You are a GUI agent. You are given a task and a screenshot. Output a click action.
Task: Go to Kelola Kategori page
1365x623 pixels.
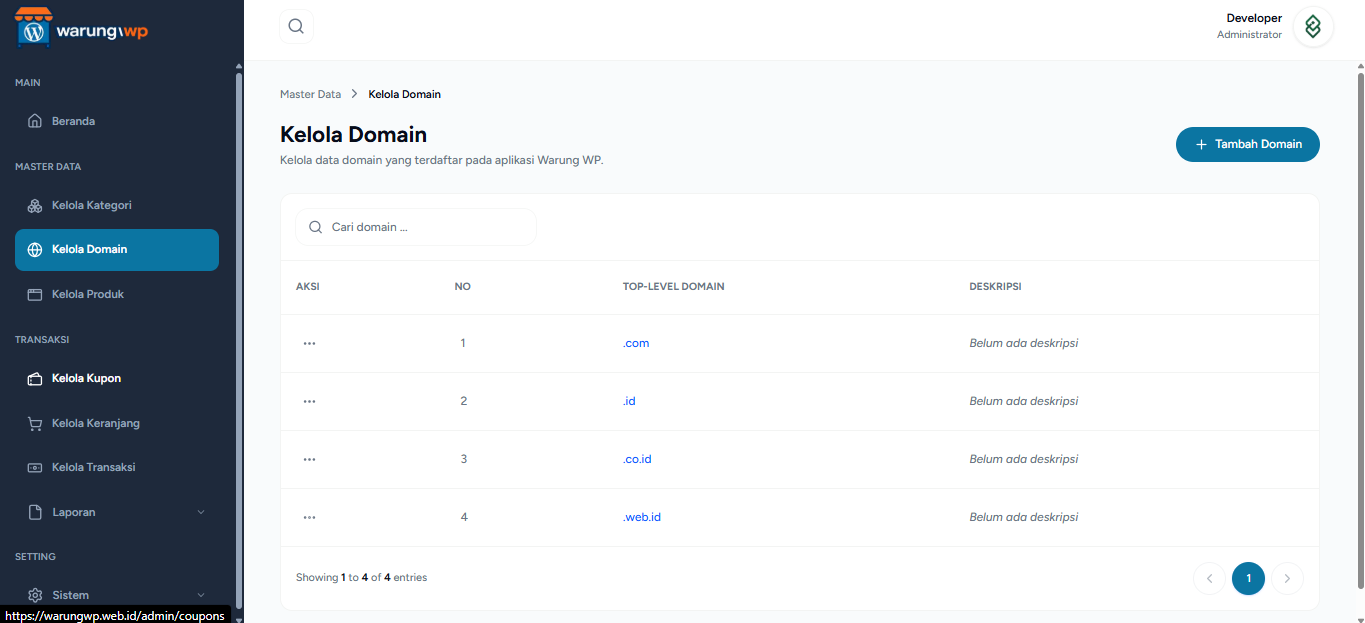pos(91,205)
